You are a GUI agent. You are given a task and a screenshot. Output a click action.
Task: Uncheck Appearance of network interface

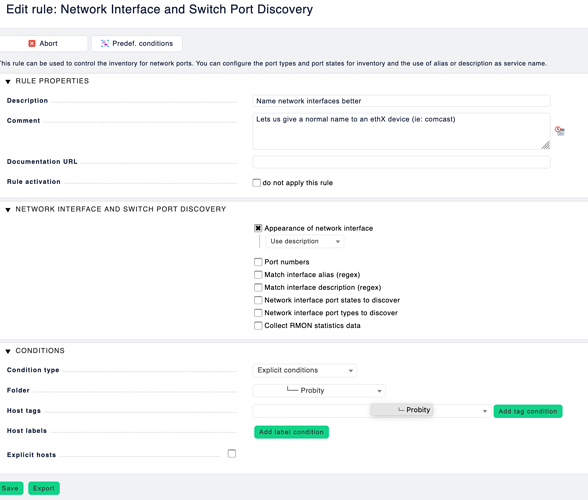(x=258, y=228)
